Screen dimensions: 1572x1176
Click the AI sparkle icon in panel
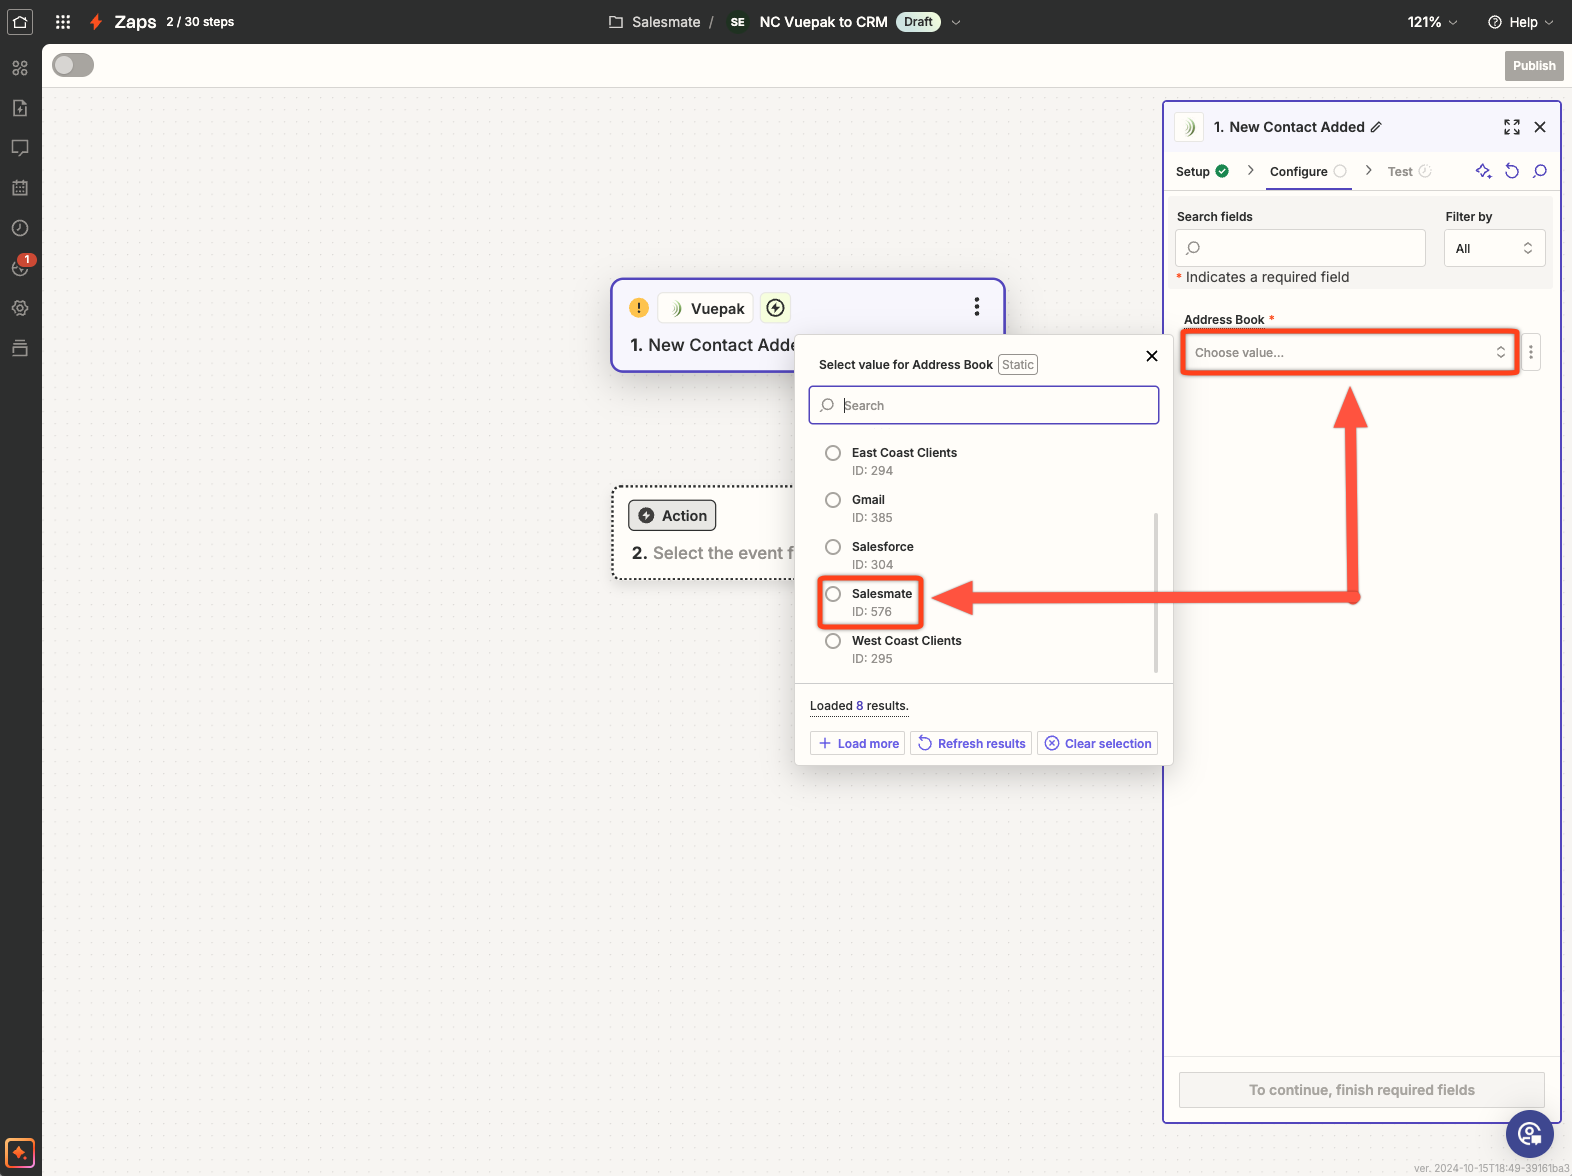click(1484, 171)
